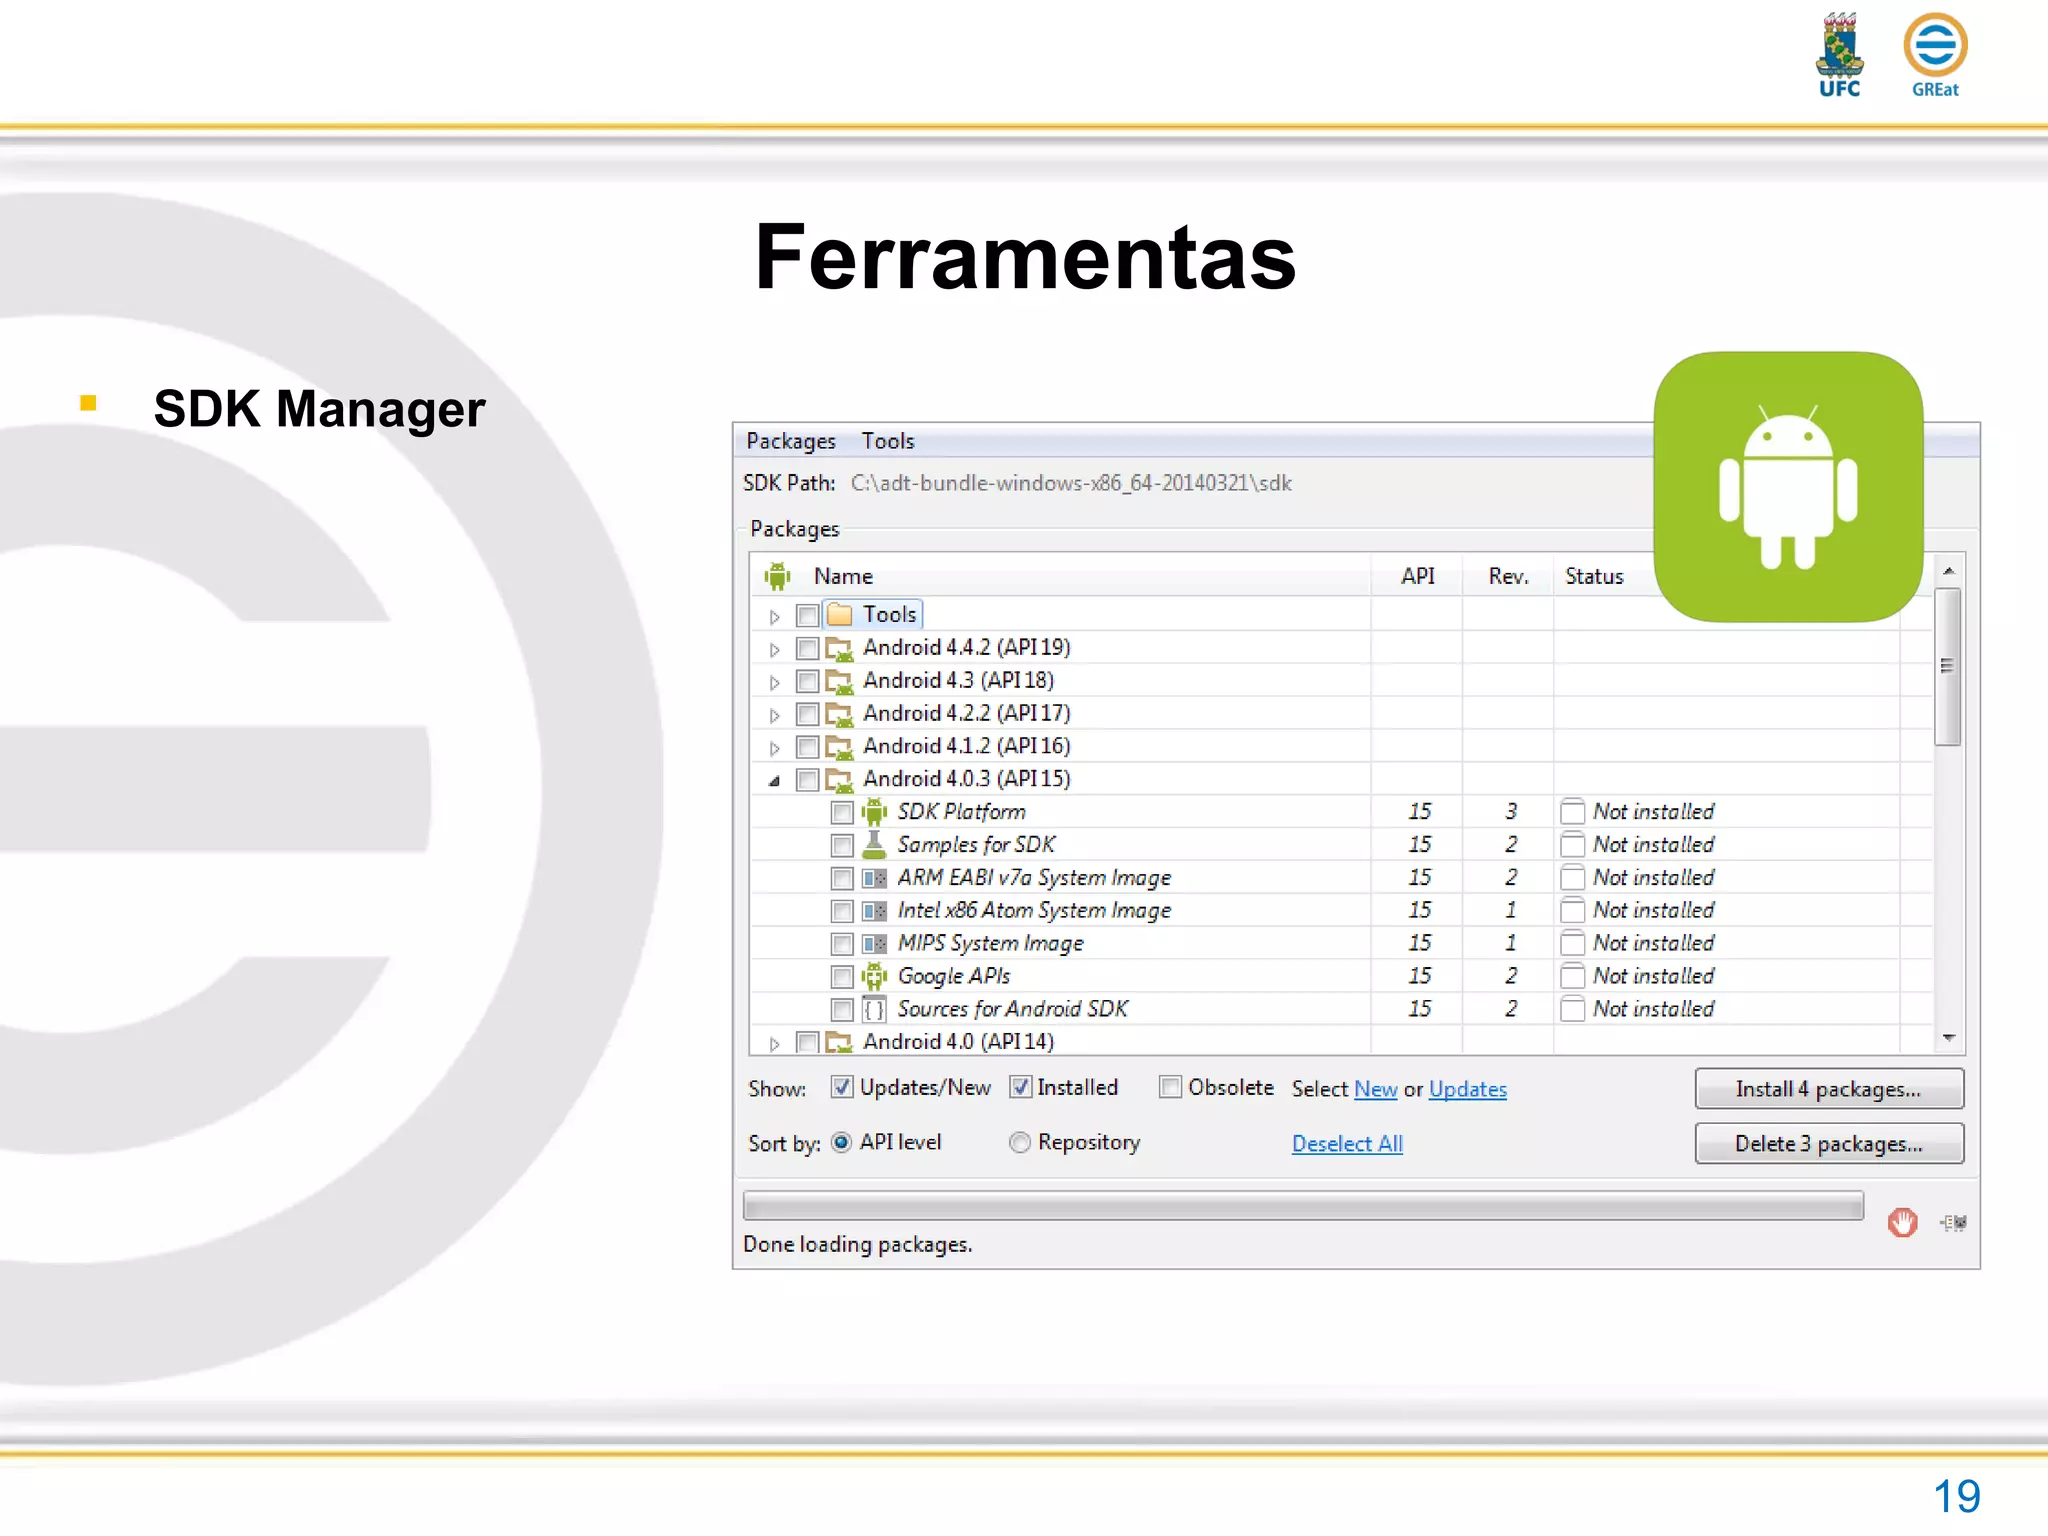
Task: Click the SDK Path text
Action: (1071, 483)
